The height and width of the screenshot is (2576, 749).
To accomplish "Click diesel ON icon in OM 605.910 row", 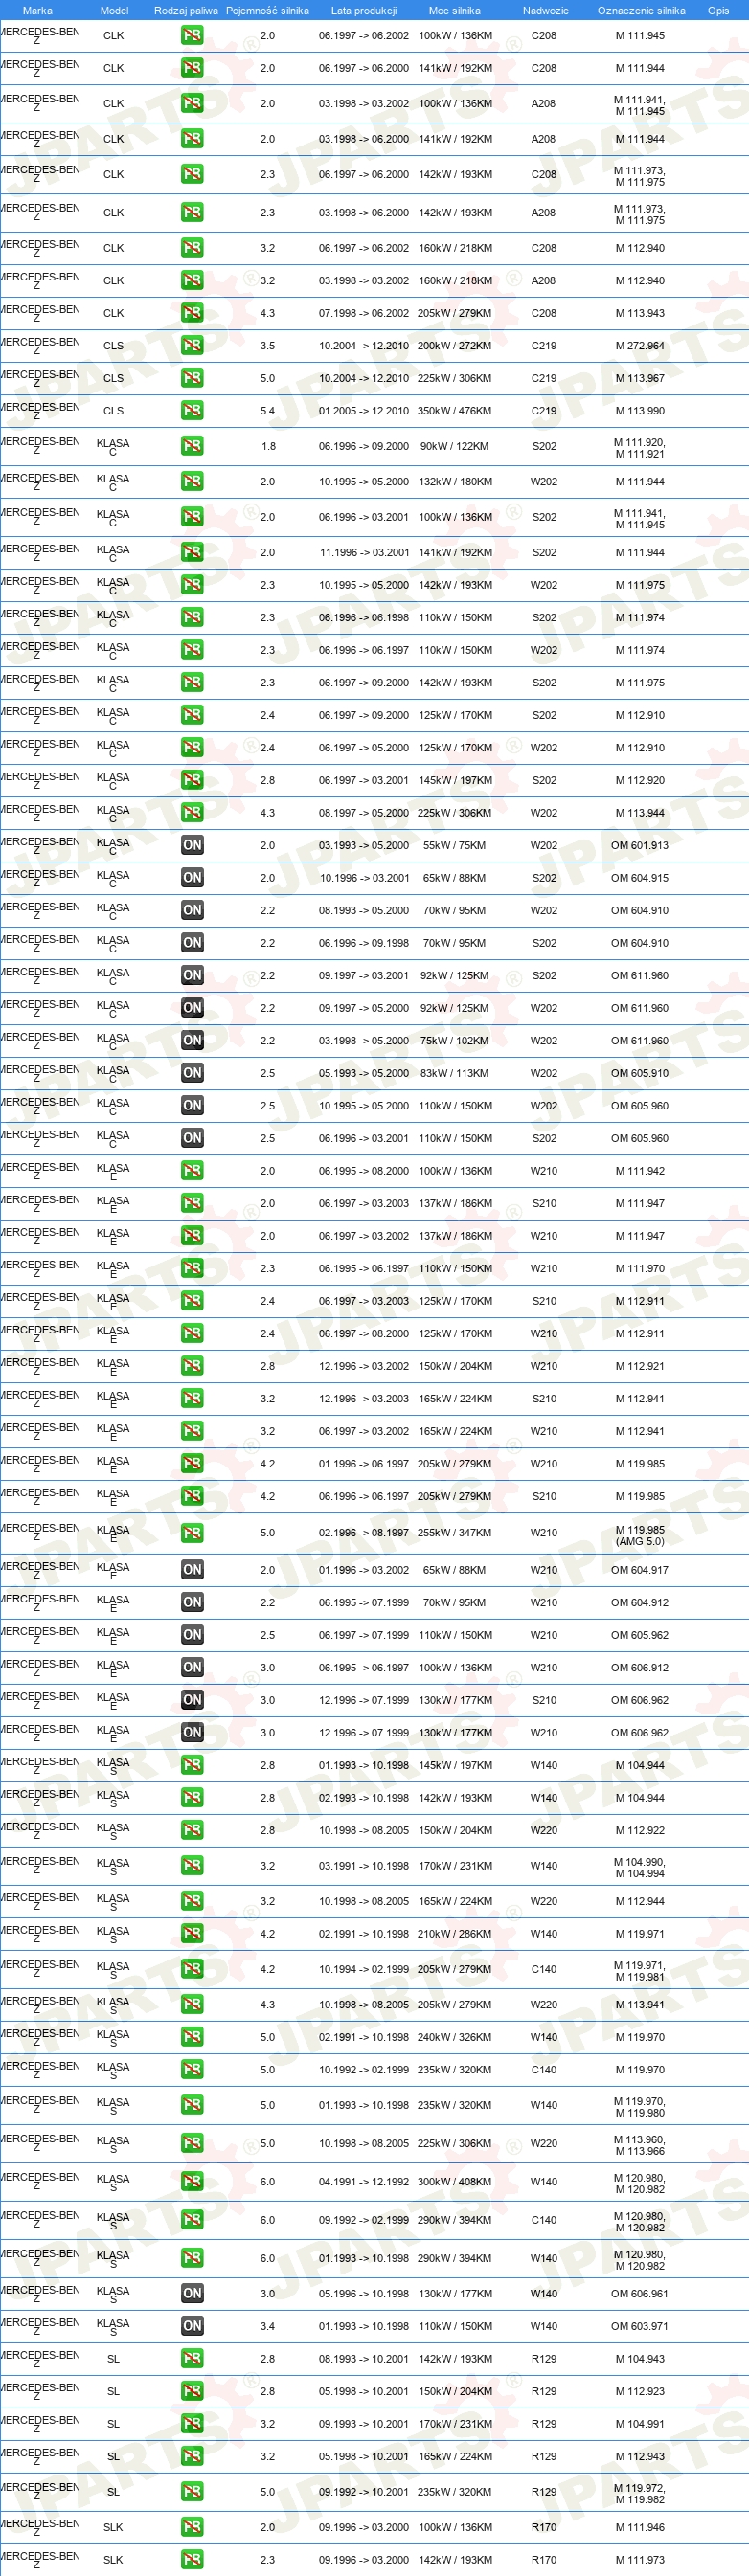I will [x=192, y=1073].
